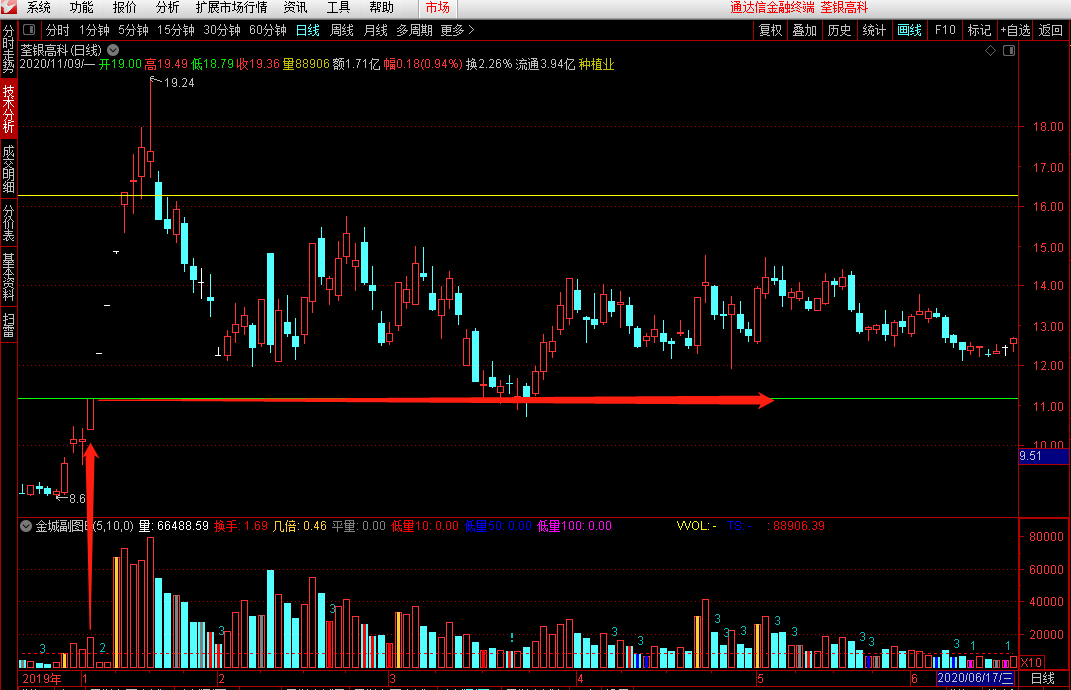Viewport: 1071px width, 690px height.
Task: Click the 19.24 high price annotation
Action: pyautogui.click(x=179, y=83)
